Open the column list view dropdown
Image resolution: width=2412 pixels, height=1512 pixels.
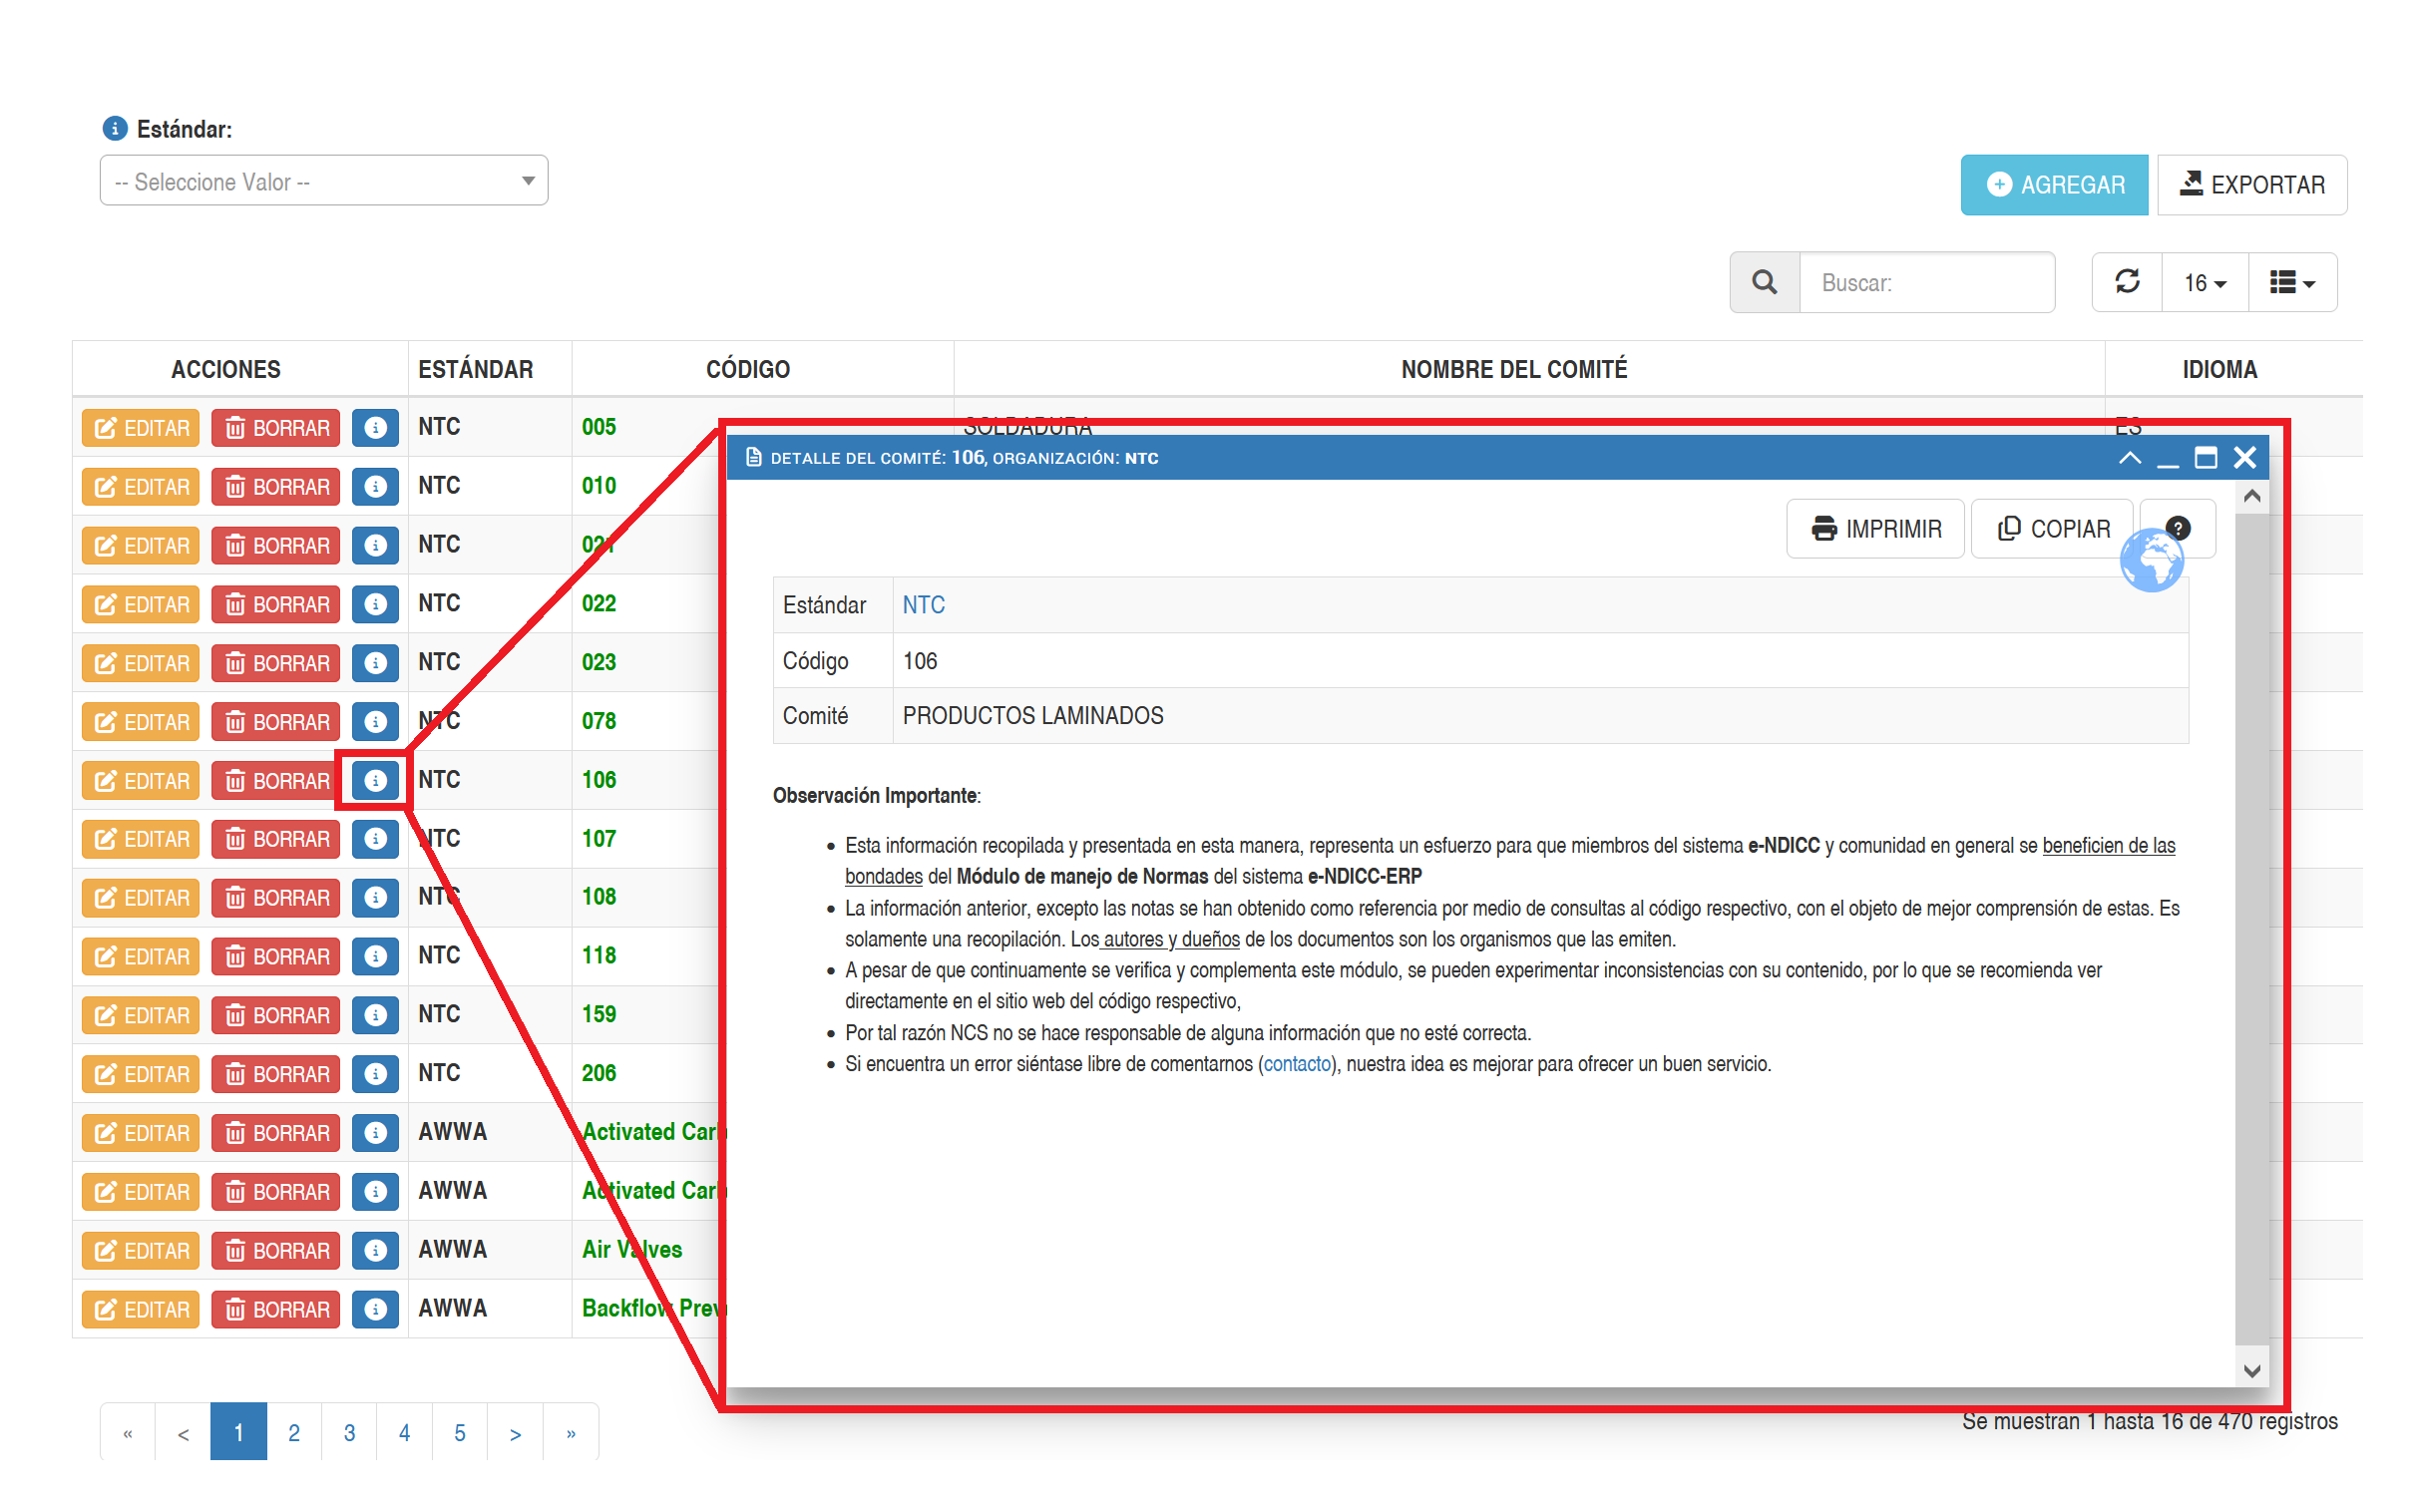[2291, 283]
